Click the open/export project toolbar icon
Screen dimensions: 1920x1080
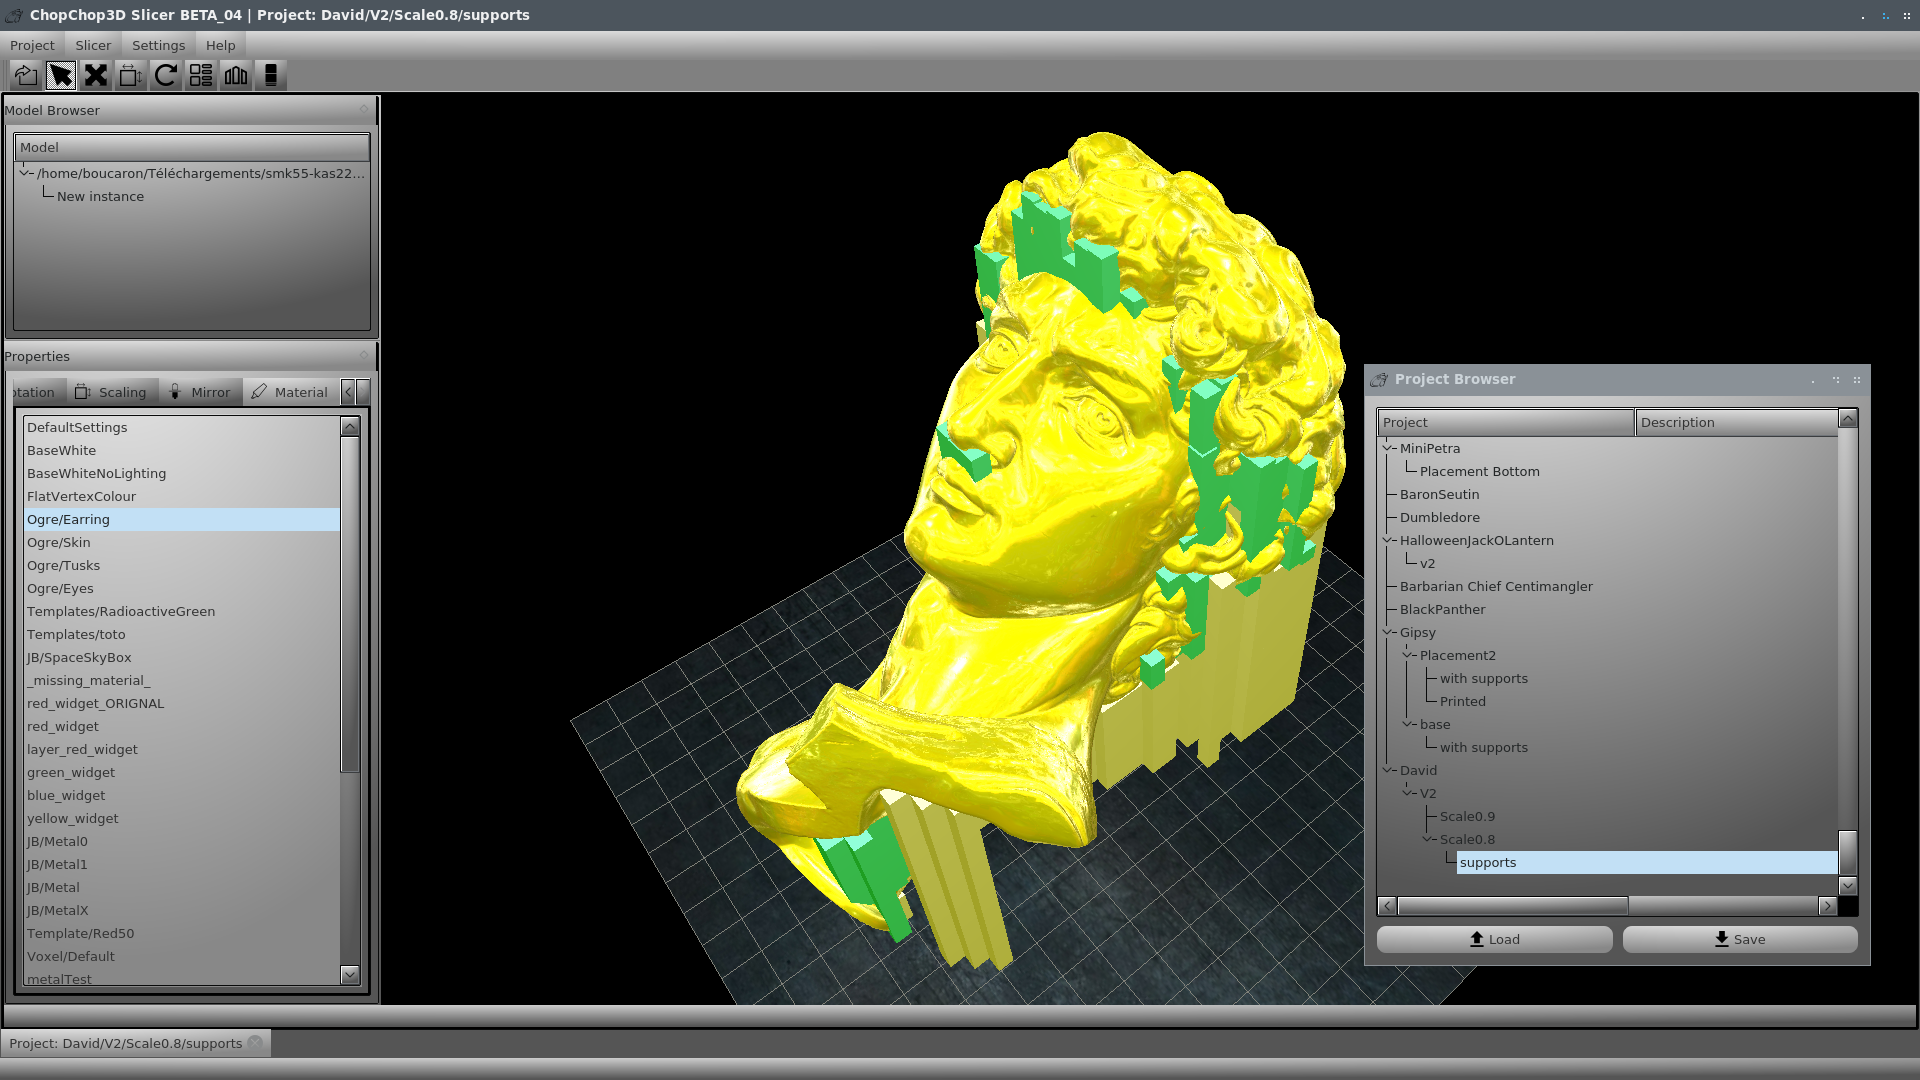[26, 75]
